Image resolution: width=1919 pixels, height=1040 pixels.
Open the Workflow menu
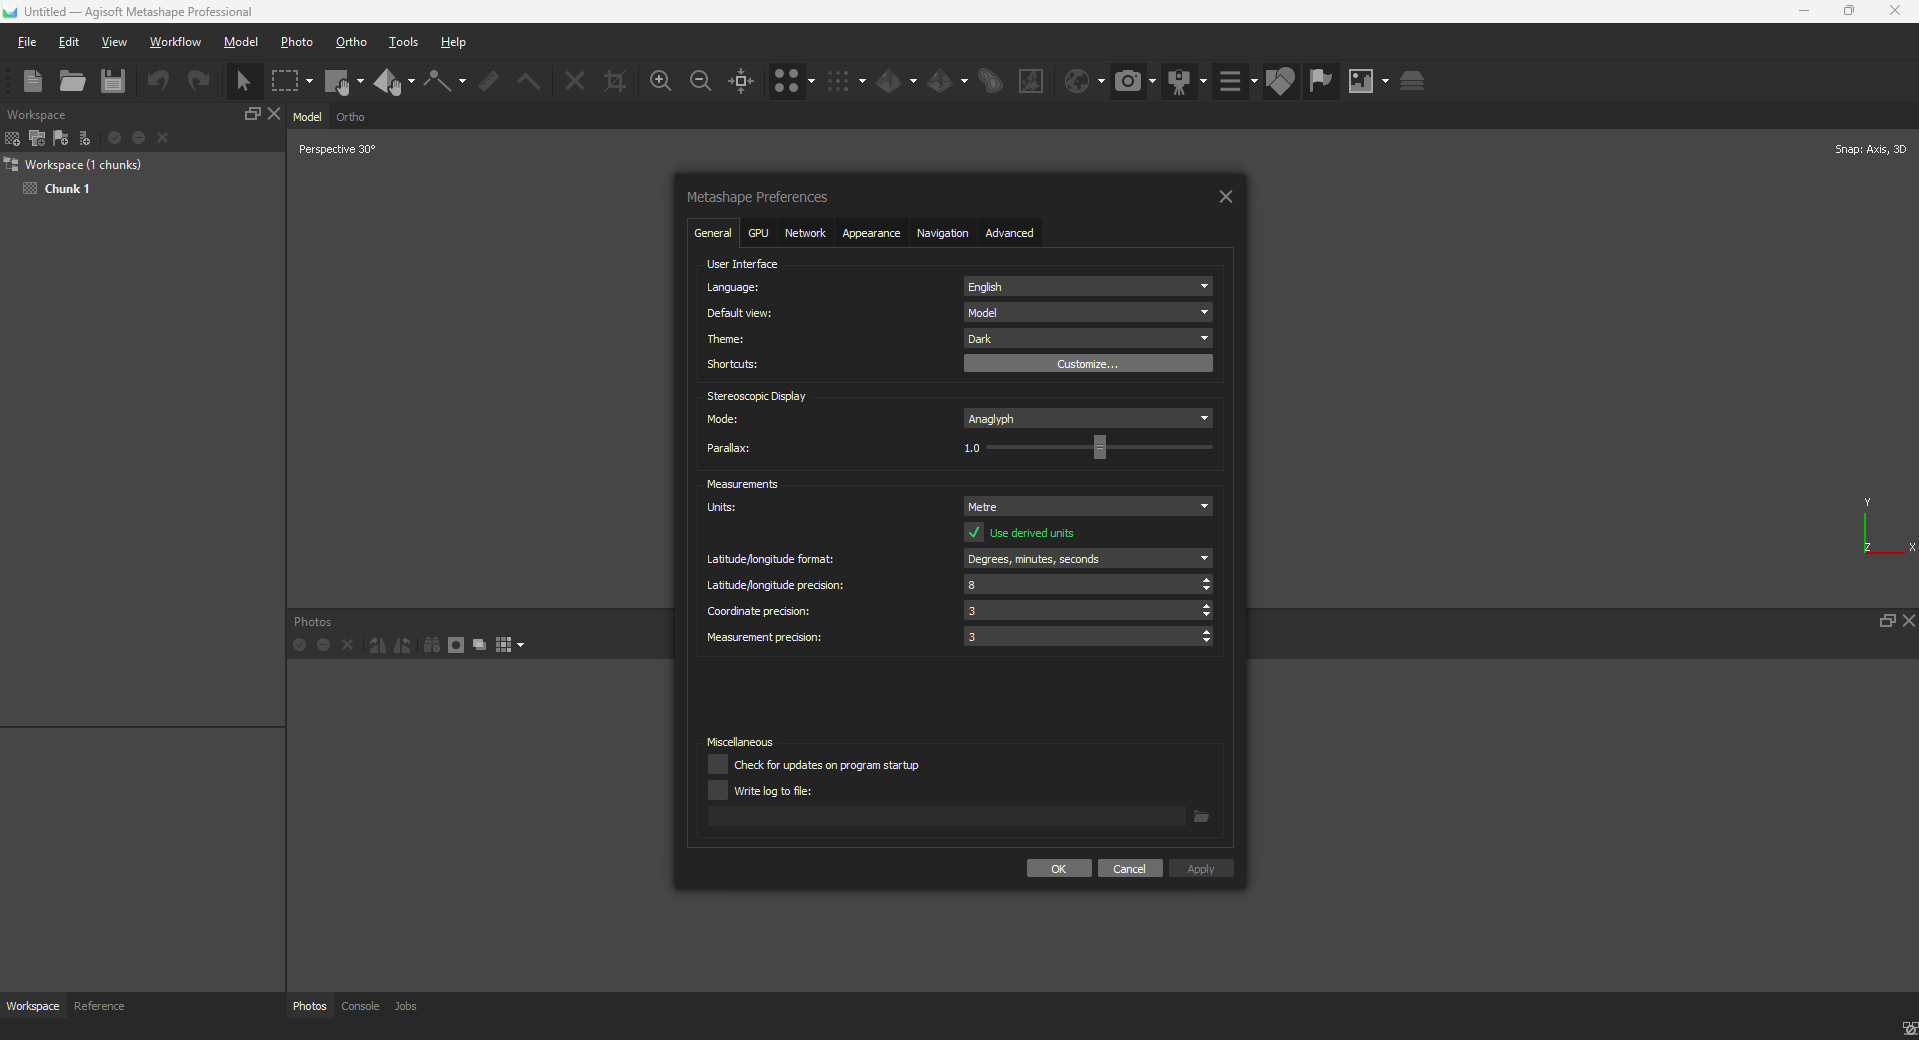[x=175, y=42]
